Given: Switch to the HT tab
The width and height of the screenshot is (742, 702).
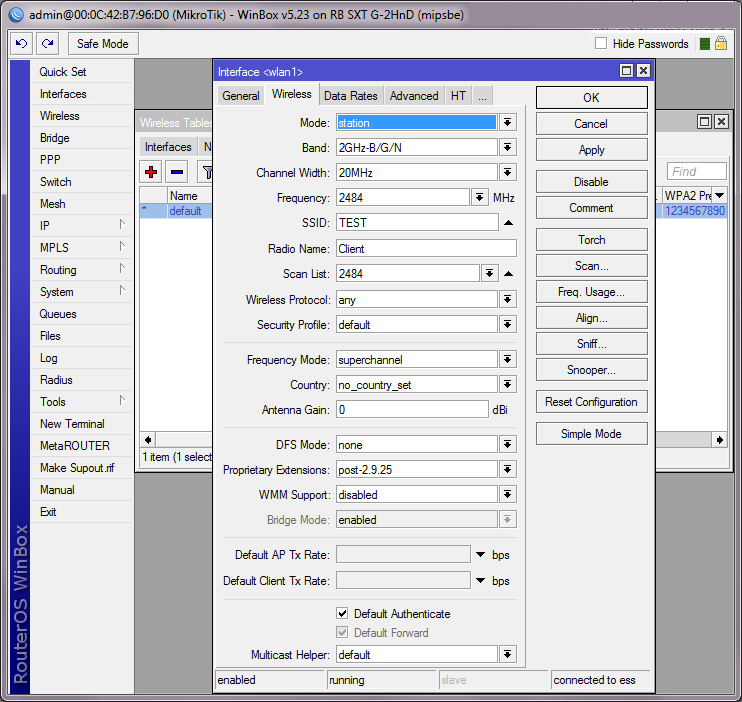Looking at the screenshot, I should click(458, 96).
